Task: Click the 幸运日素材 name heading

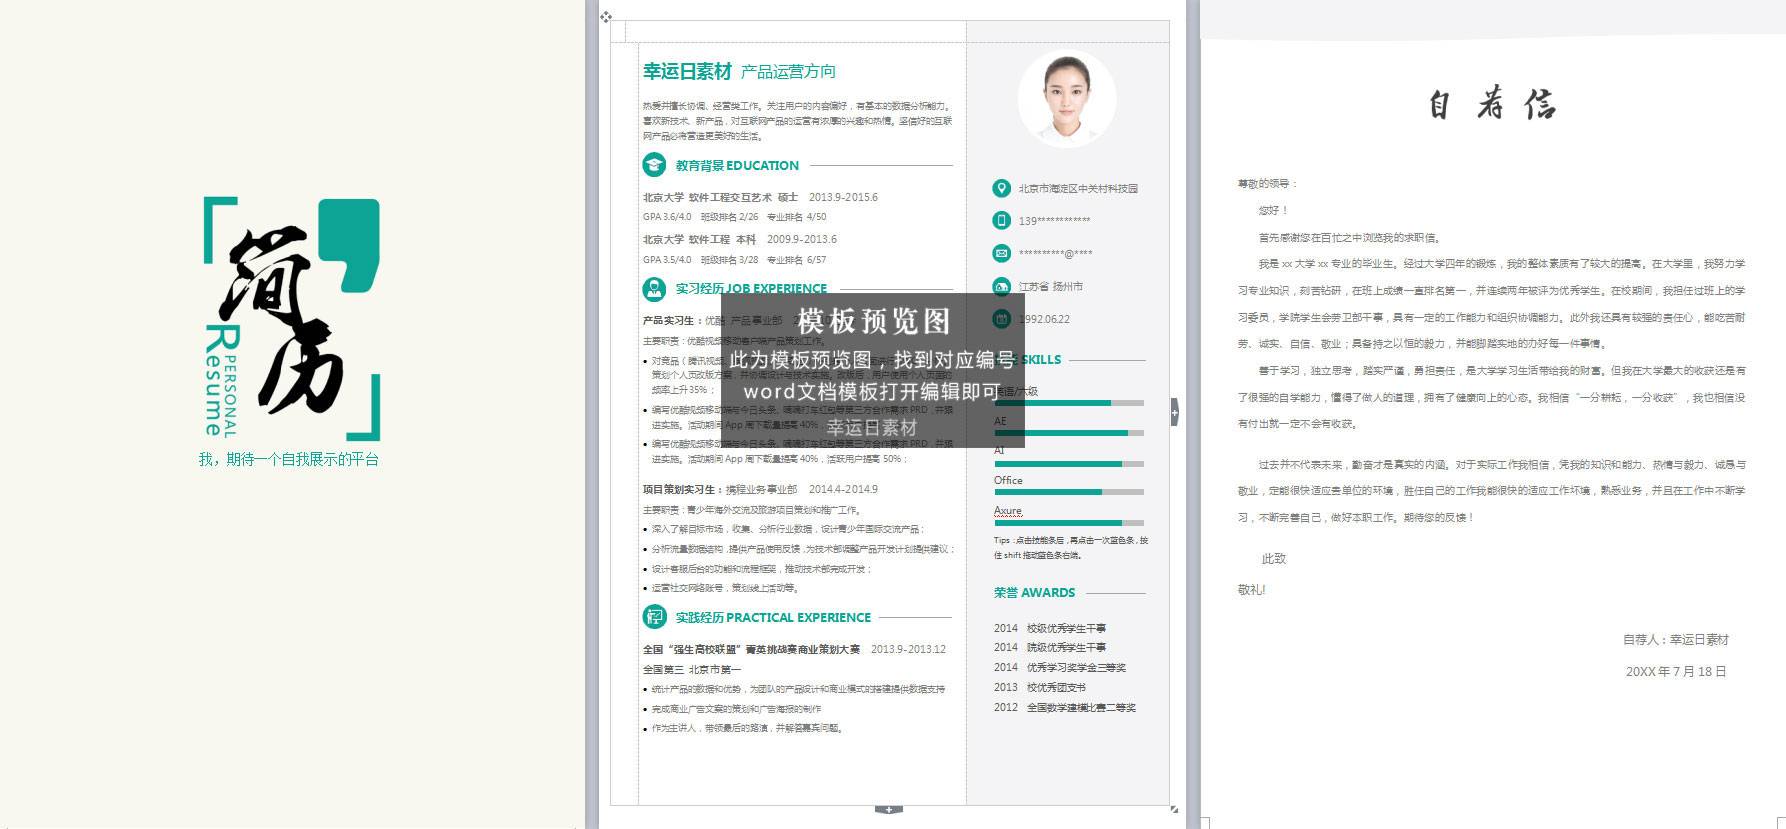Action: click(687, 71)
